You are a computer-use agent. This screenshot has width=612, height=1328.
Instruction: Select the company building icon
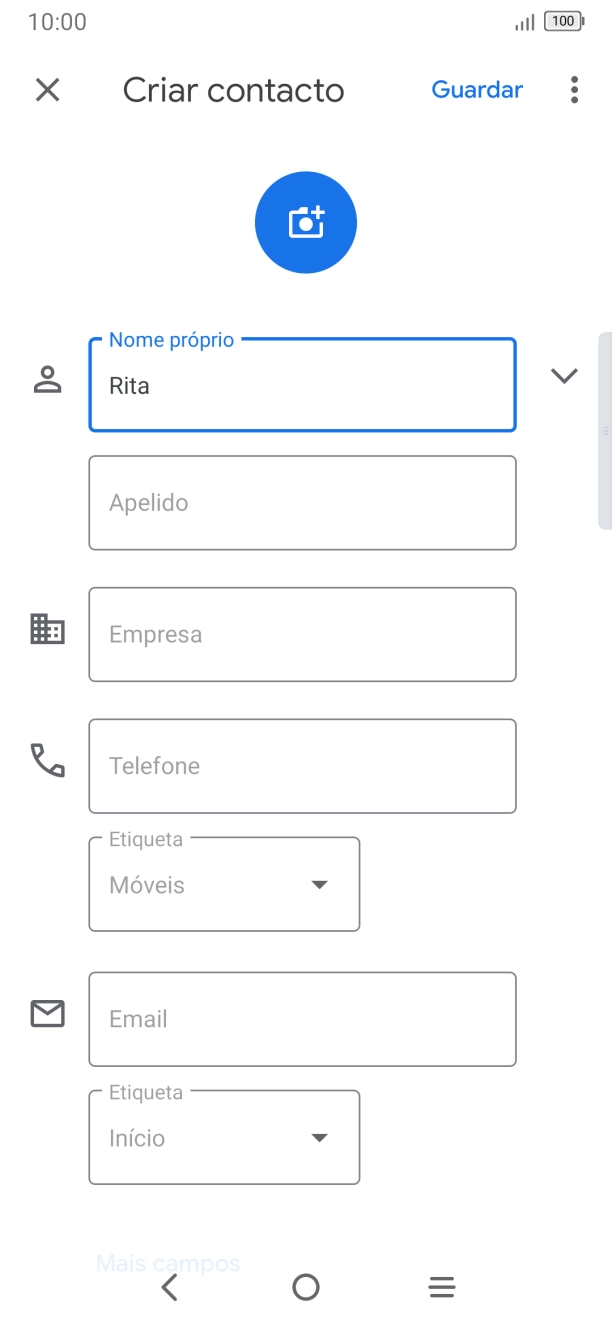(x=47, y=631)
